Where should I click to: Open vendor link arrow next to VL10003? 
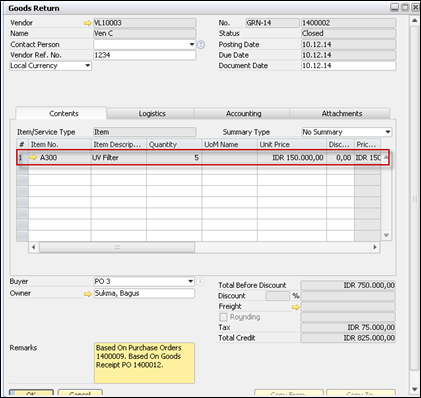(x=87, y=23)
